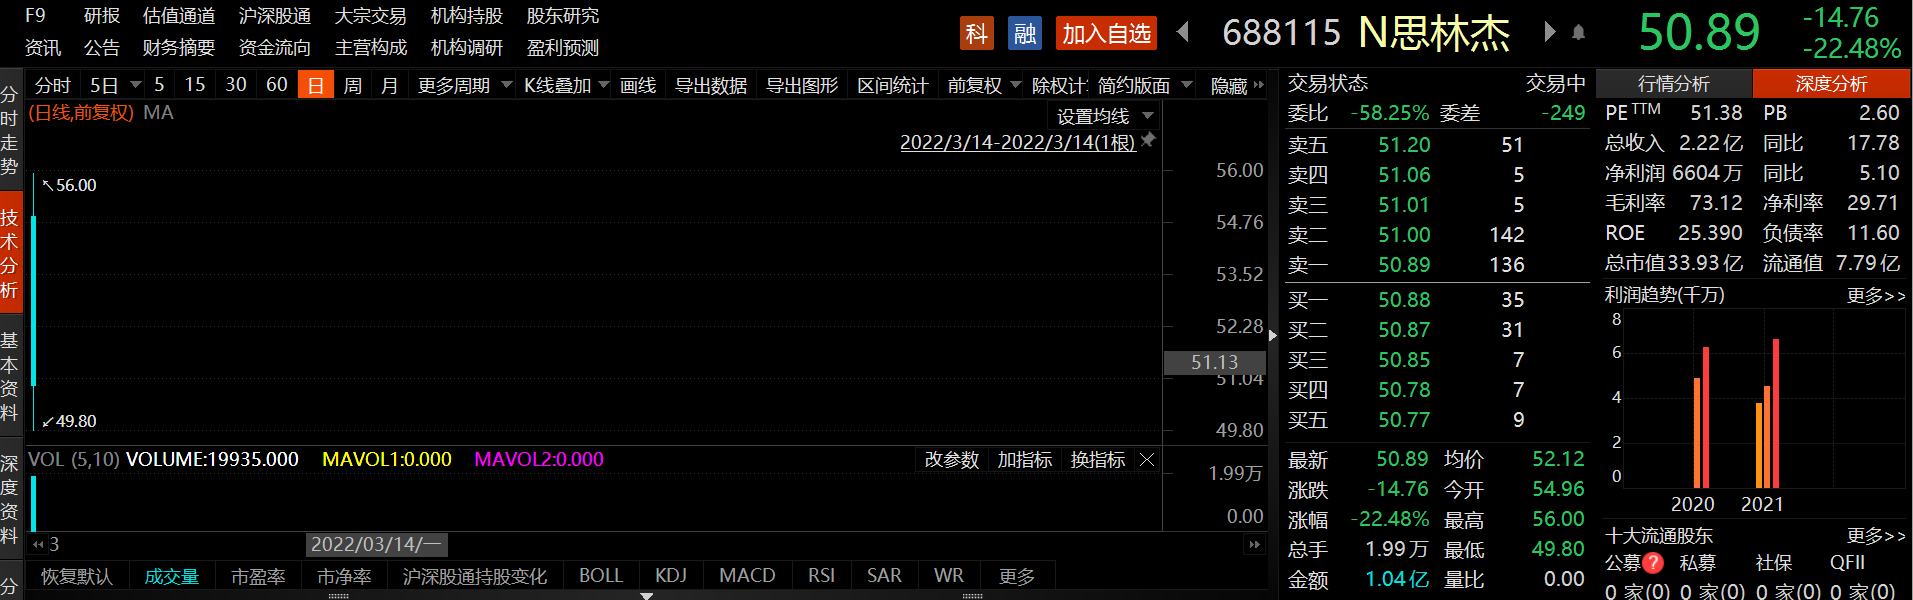Select 5-minute period

(x=159, y=85)
